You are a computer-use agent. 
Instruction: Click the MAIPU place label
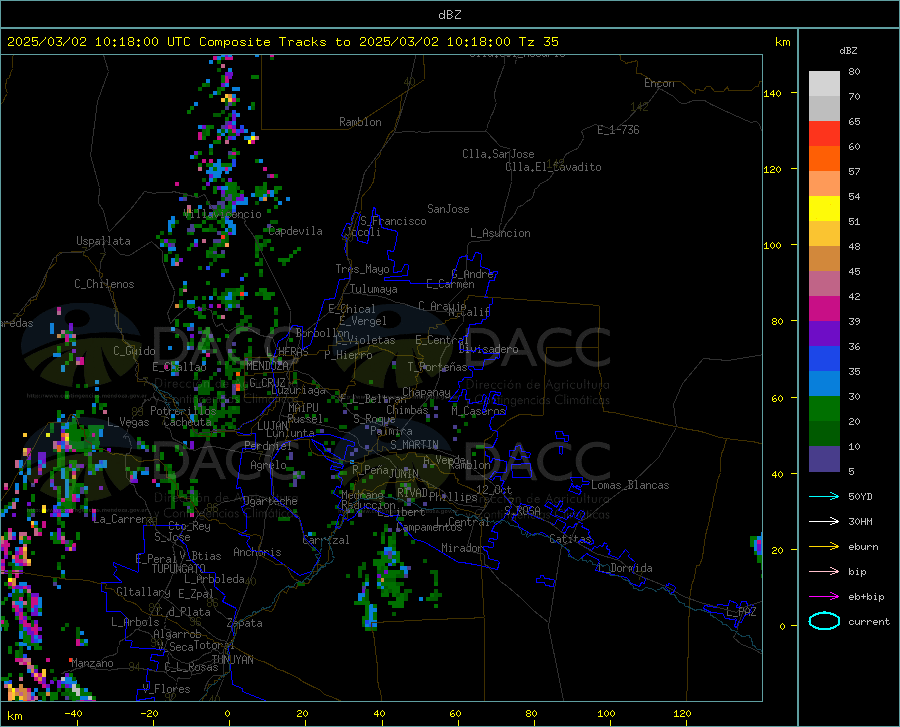point(303,408)
